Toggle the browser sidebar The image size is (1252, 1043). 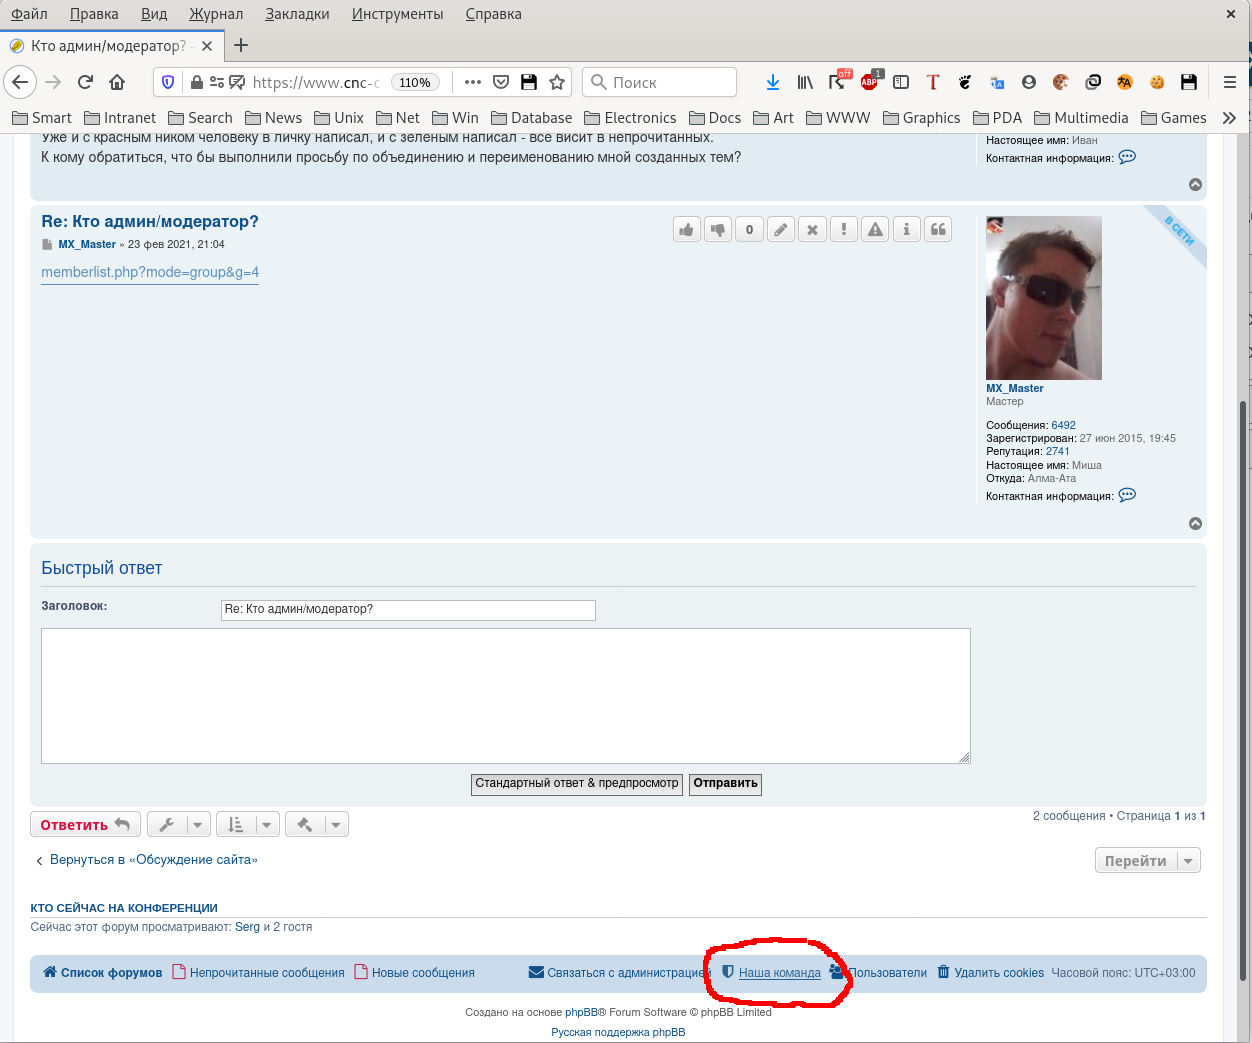901,82
